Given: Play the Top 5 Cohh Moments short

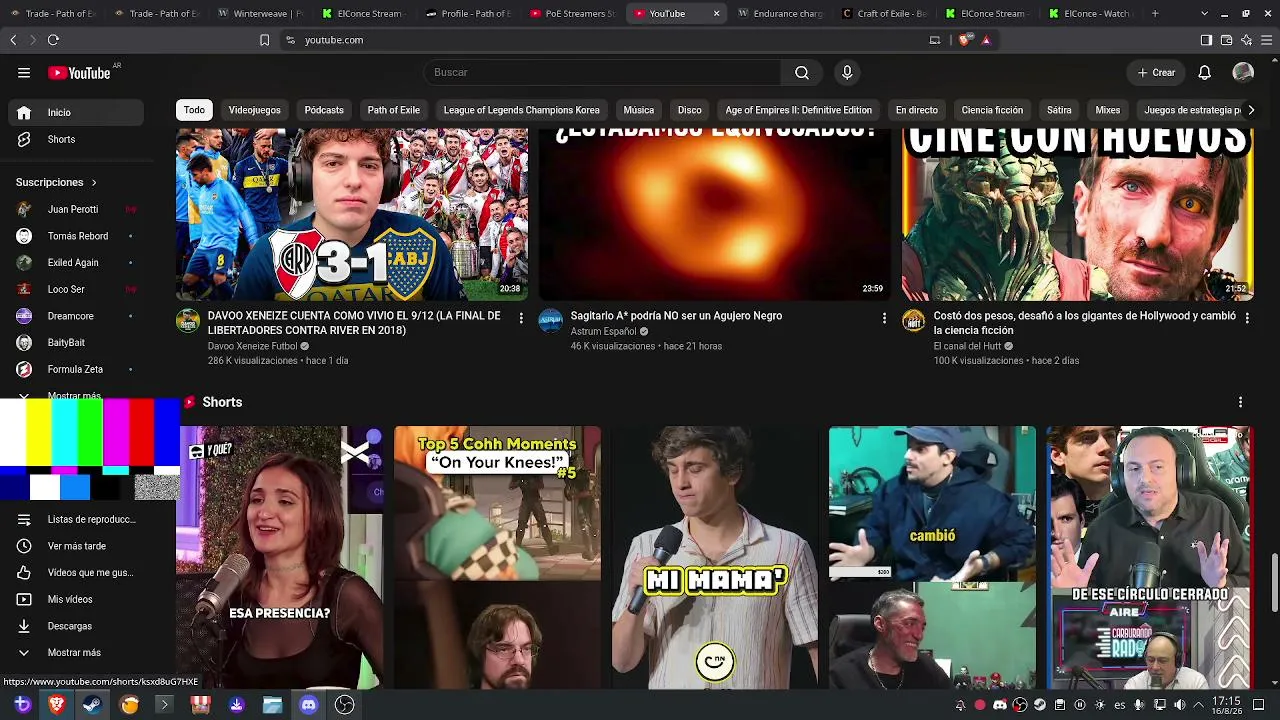Looking at the screenshot, I should pos(497,558).
